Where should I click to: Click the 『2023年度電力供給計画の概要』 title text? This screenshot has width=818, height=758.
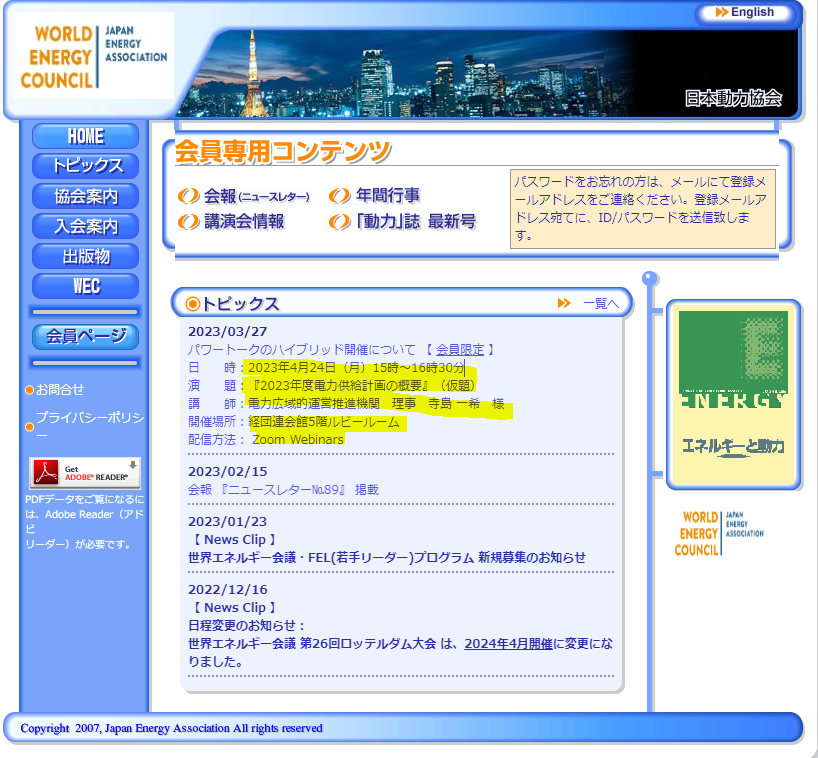click(x=340, y=386)
